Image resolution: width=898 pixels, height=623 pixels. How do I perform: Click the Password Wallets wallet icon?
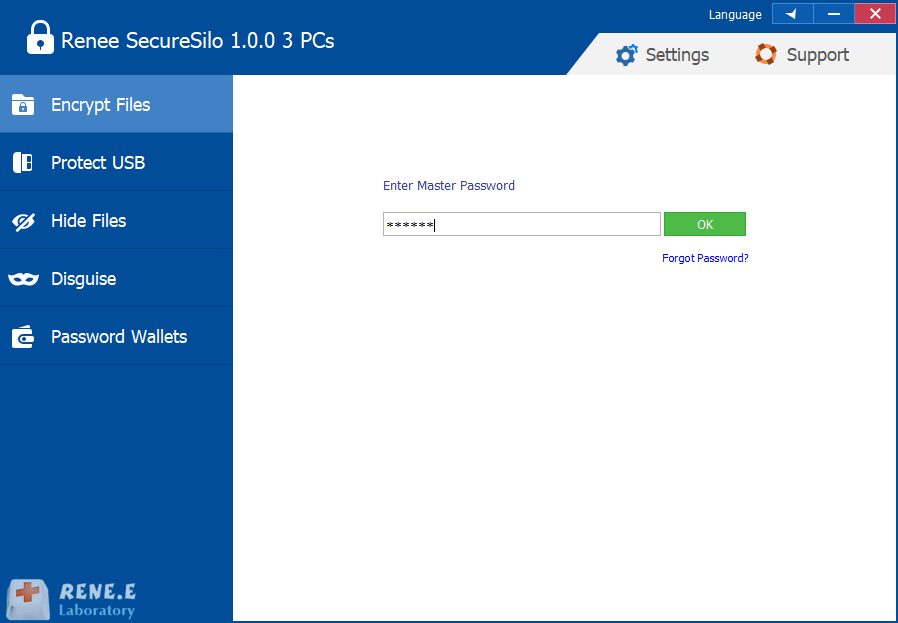23,337
